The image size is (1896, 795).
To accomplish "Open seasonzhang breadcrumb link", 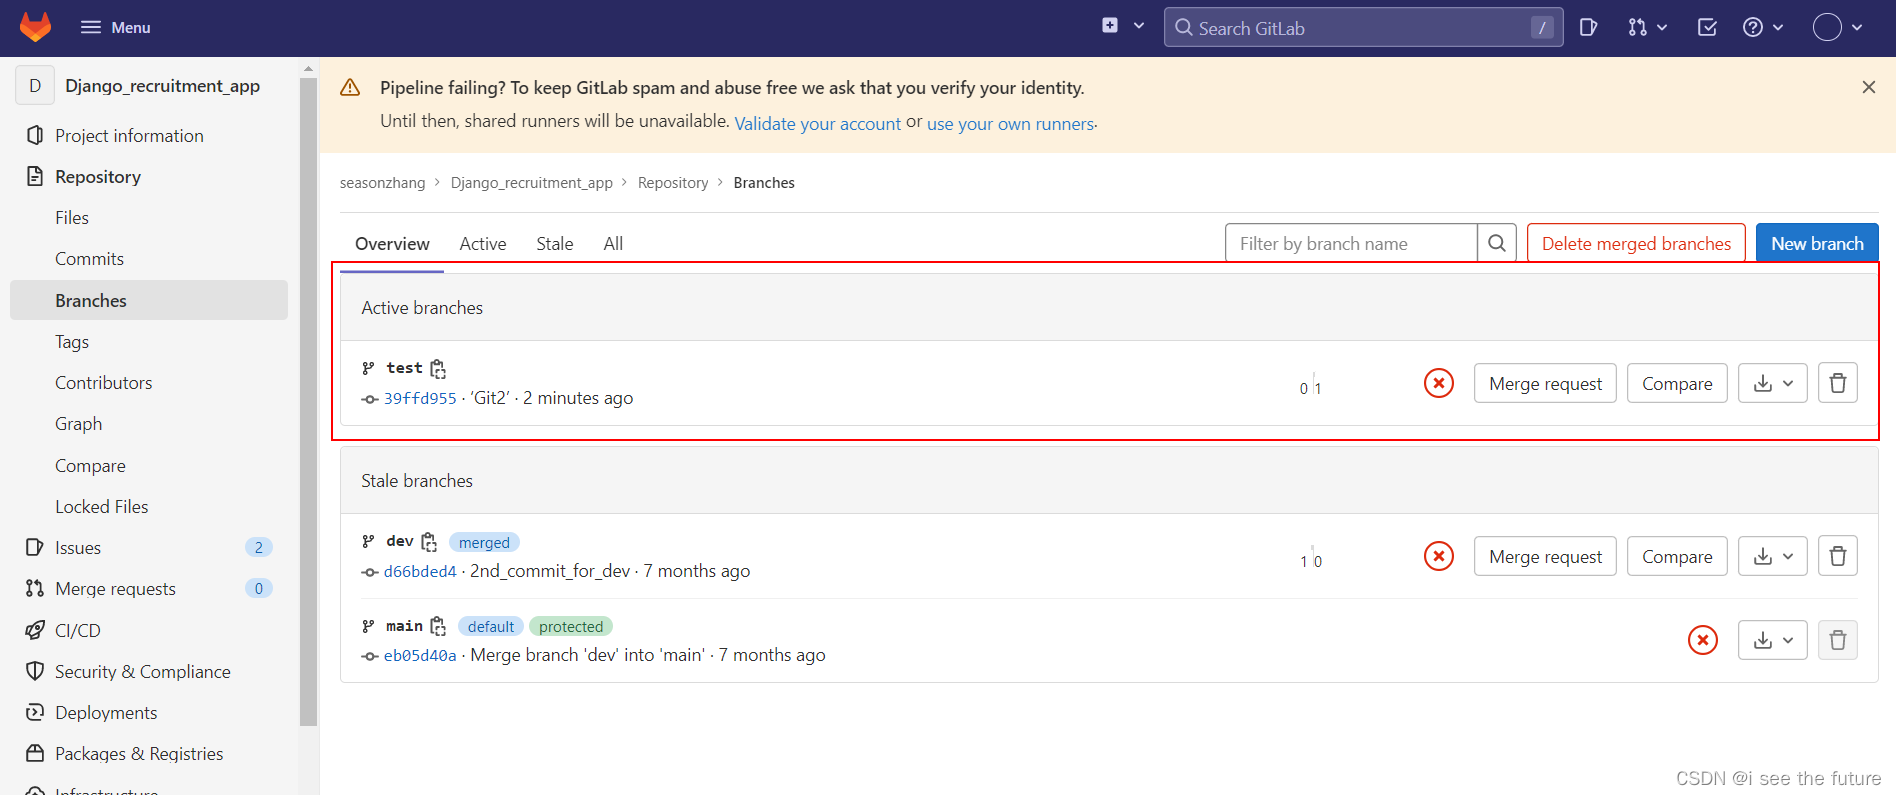I will coord(382,183).
